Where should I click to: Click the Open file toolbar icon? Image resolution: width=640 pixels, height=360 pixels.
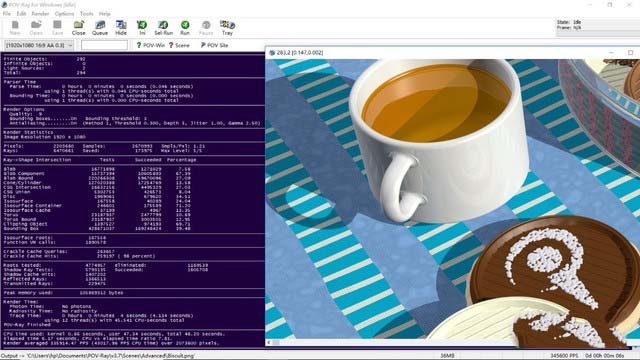(x=36, y=28)
